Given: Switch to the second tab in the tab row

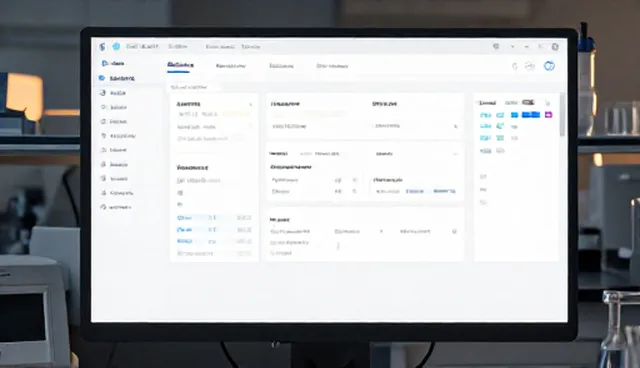Looking at the screenshot, I should click(231, 66).
